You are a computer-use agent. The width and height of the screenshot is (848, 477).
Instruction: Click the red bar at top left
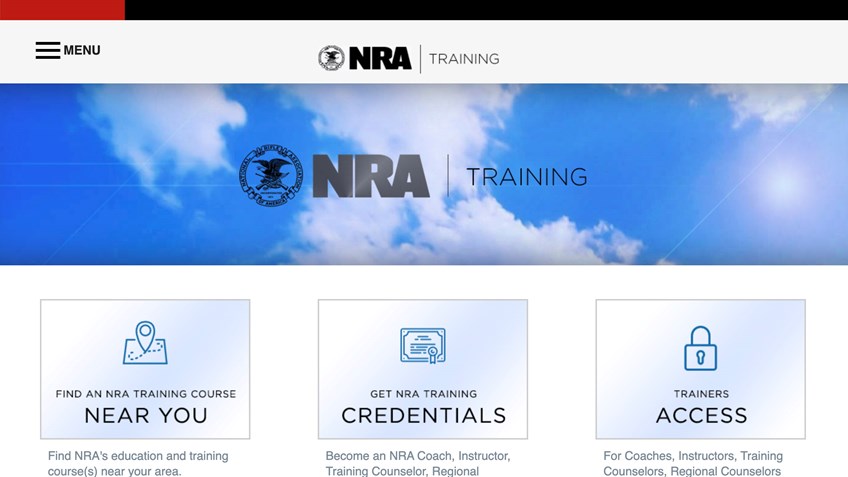(62, 10)
